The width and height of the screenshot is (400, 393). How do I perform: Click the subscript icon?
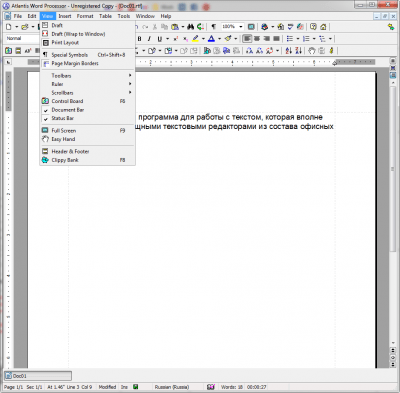(x=185, y=39)
